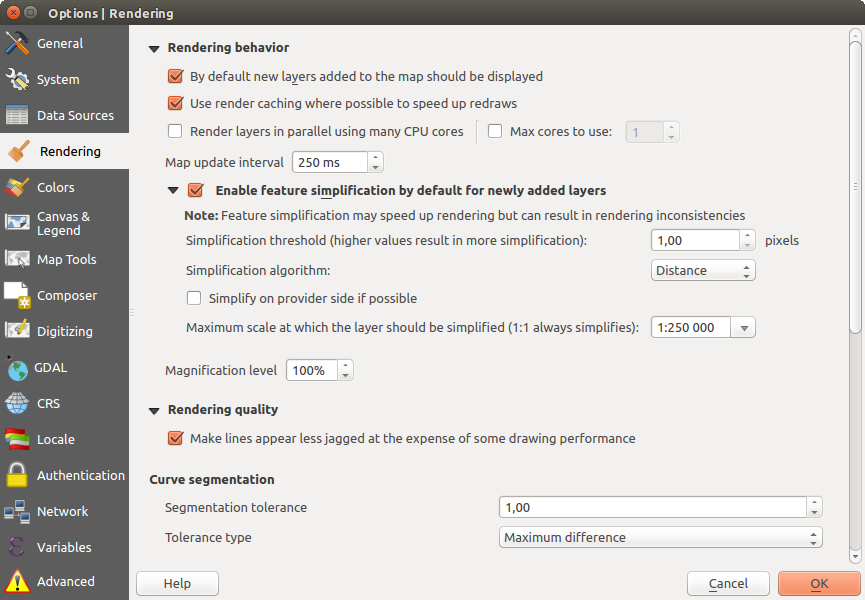Expand the maximum scale 1:250 000 dropdown

coord(743,328)
